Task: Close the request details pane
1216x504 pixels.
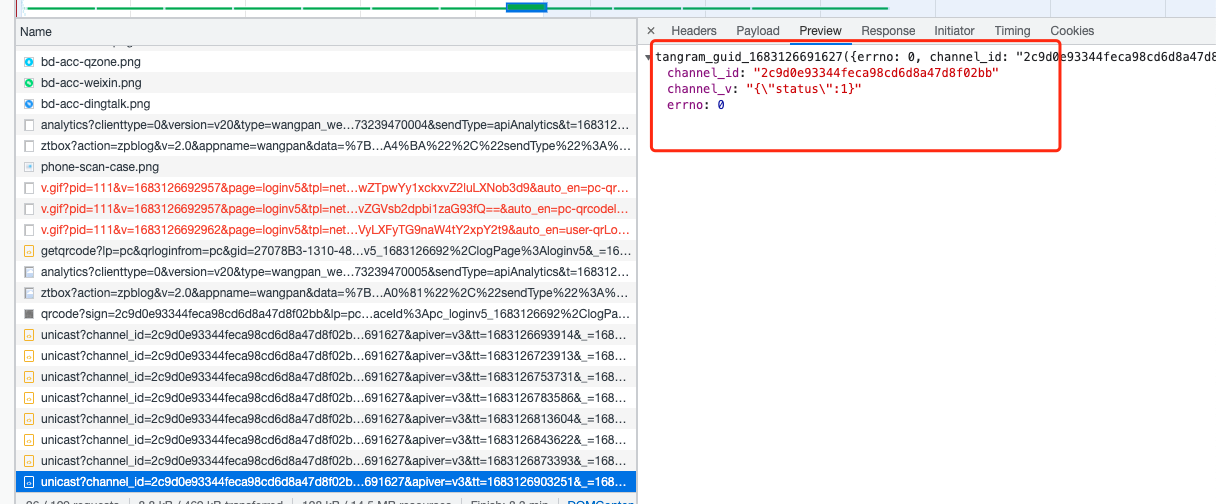Action: pyautogui.click(x=651, y=31)
